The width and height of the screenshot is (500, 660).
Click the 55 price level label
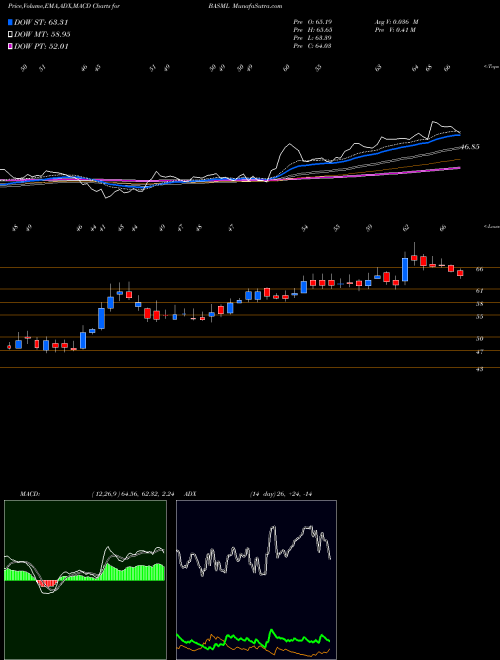(x=481, y=317)
